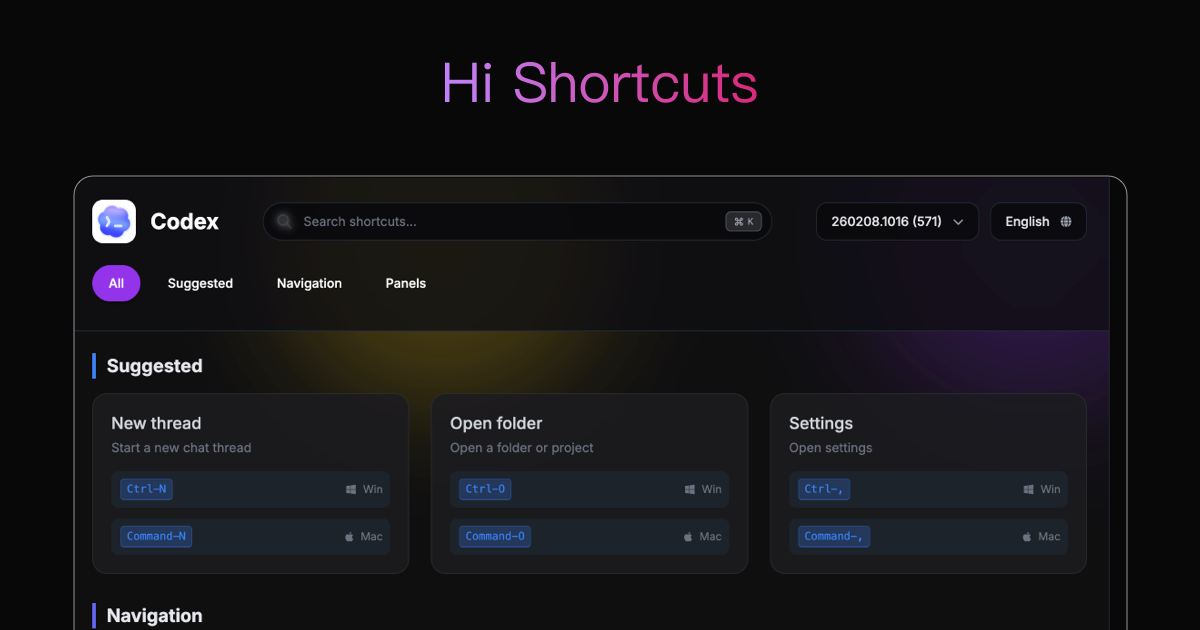Screen dimensions: 1200x630
Task: Click the Ctrl-O key badge
Action: [x=486, y=489]
